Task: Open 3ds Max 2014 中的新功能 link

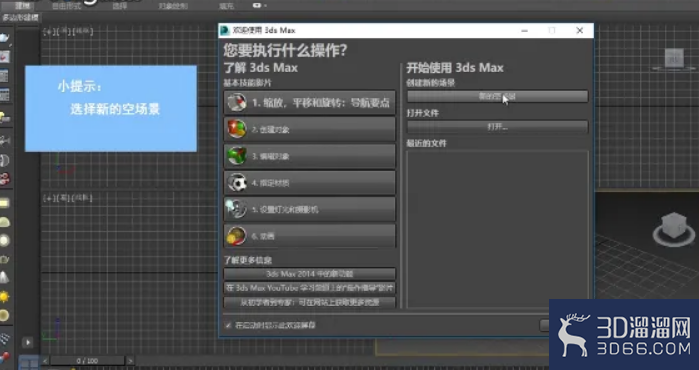Action: (x=310, y=274)
